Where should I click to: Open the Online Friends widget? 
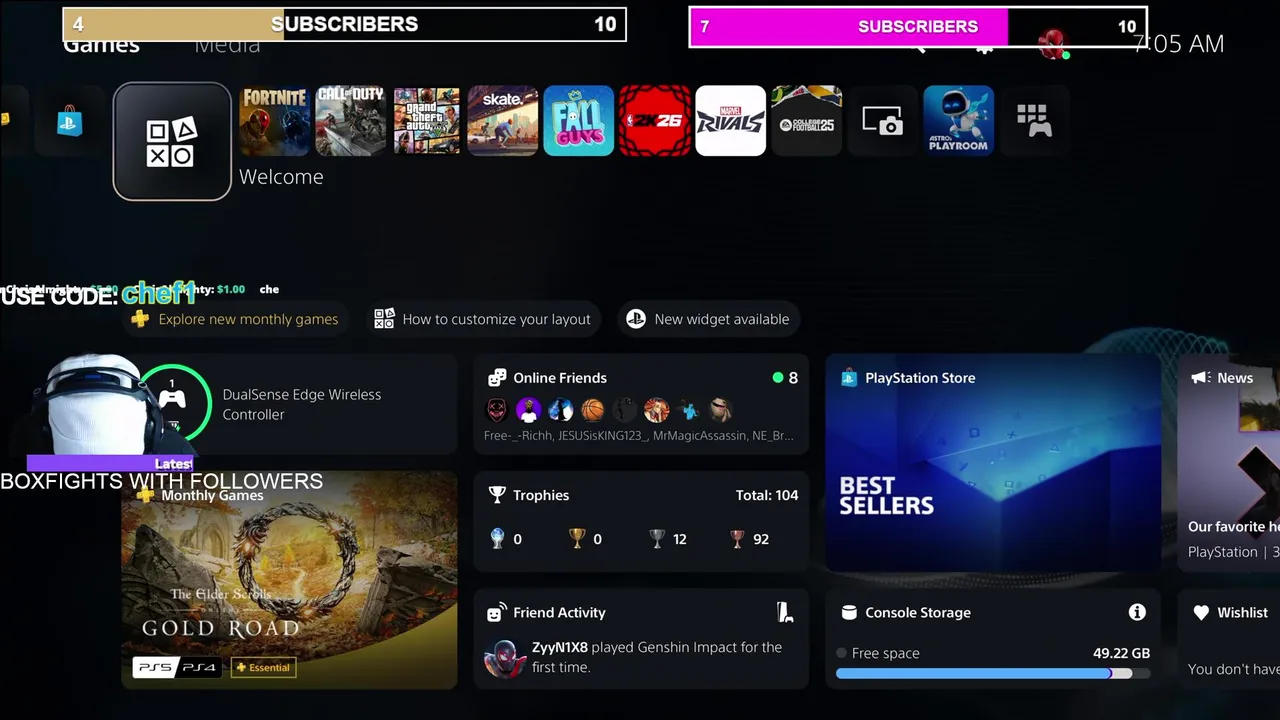tap(641, 404)
